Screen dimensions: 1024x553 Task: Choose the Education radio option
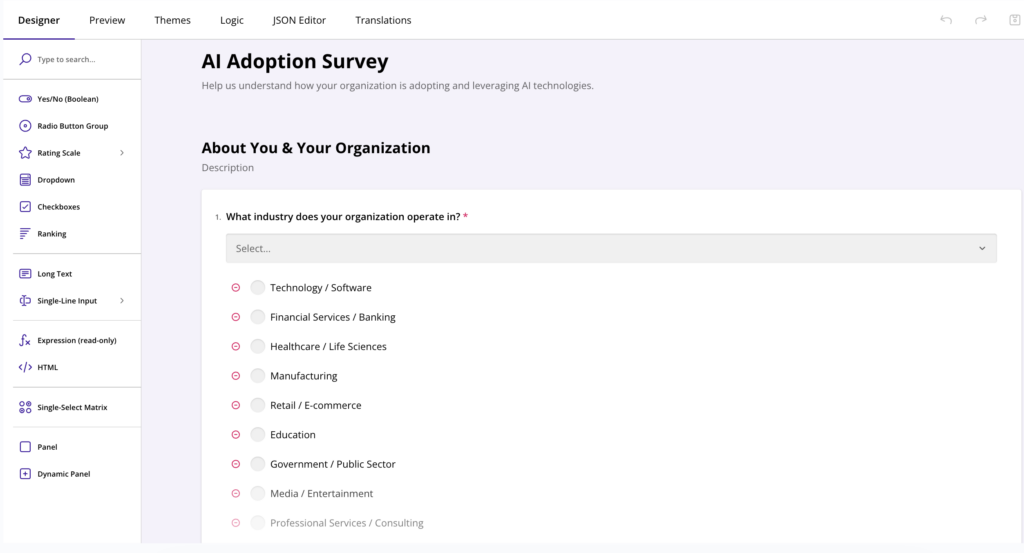coord(258,435)
